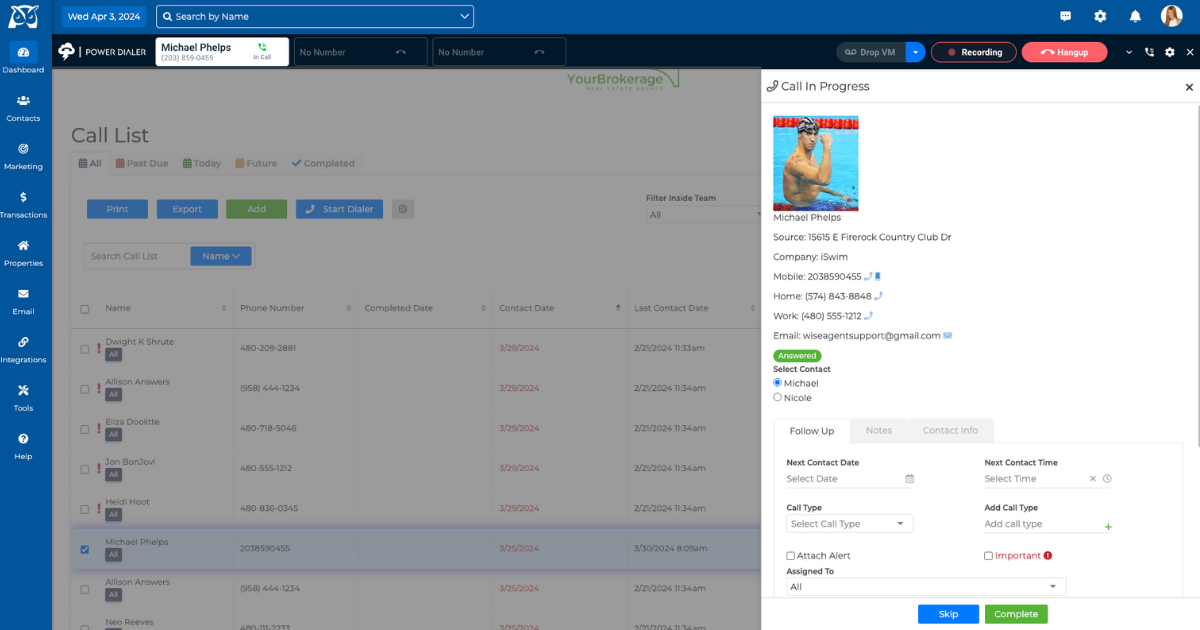Select the Nicole contact radio button
The width and height of the screenshot is (1200, 630).
click(x=778, y=397)
